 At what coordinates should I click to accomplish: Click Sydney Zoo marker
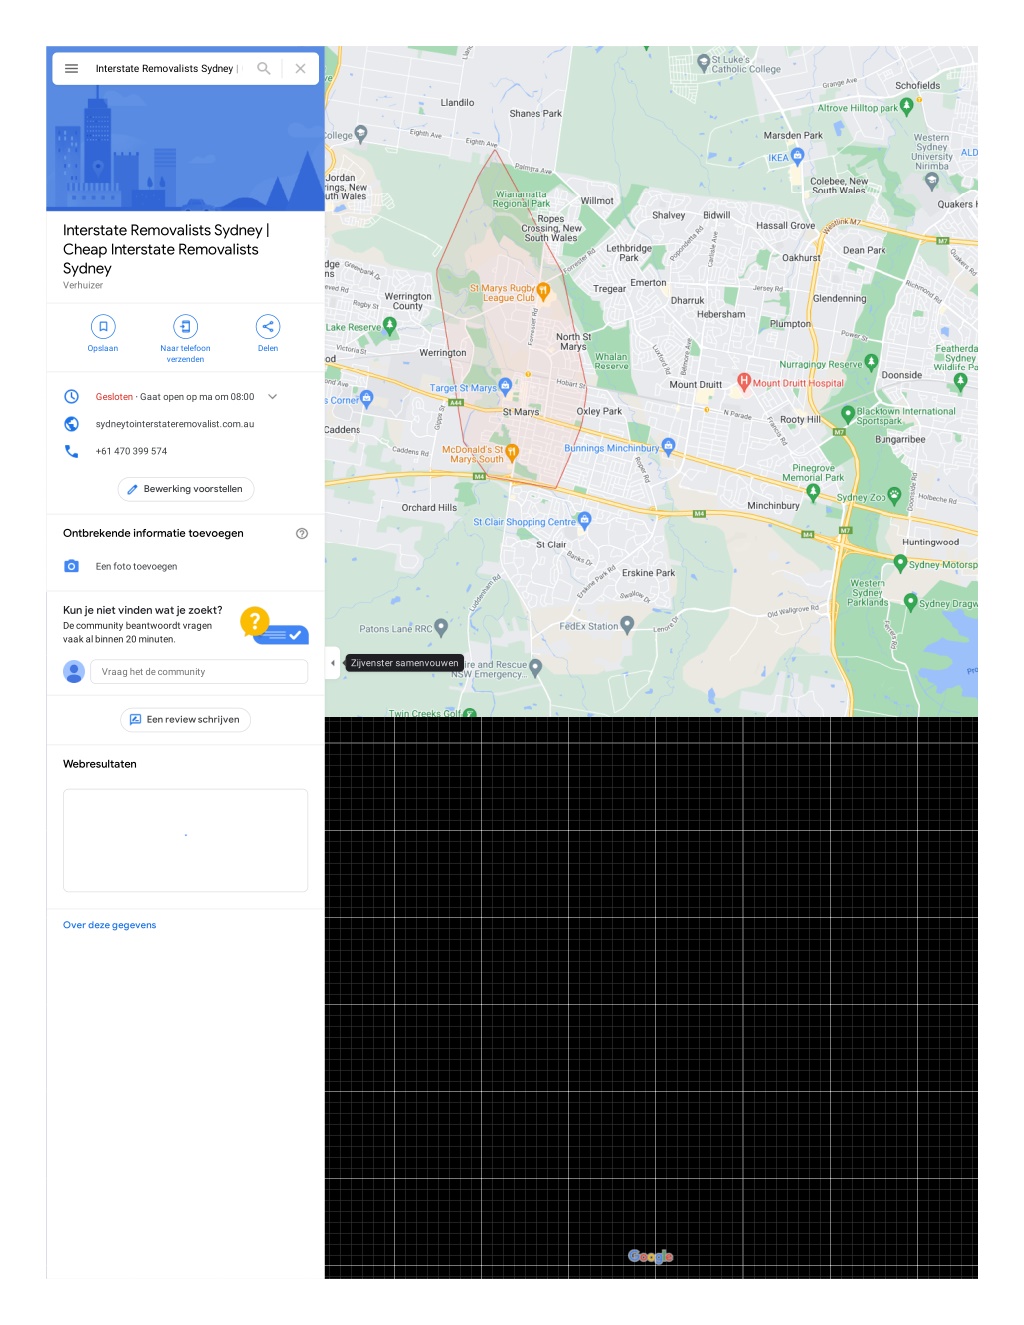[894, 495]
